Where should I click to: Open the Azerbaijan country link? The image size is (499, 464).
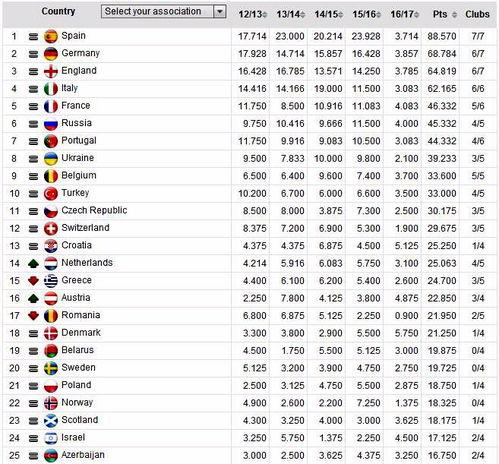tap(83, 455)
